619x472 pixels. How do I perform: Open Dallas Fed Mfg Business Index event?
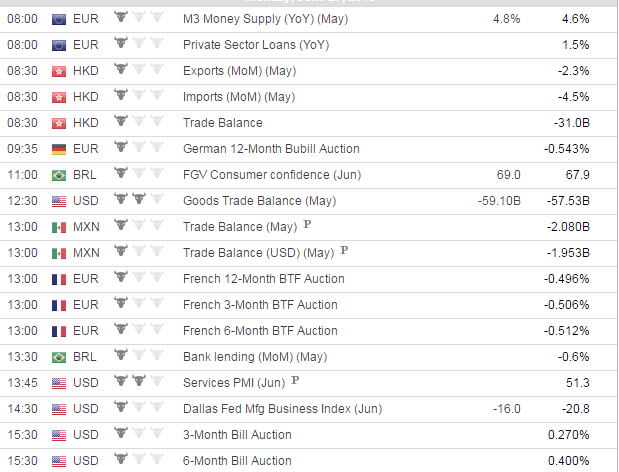click(282, 409)
